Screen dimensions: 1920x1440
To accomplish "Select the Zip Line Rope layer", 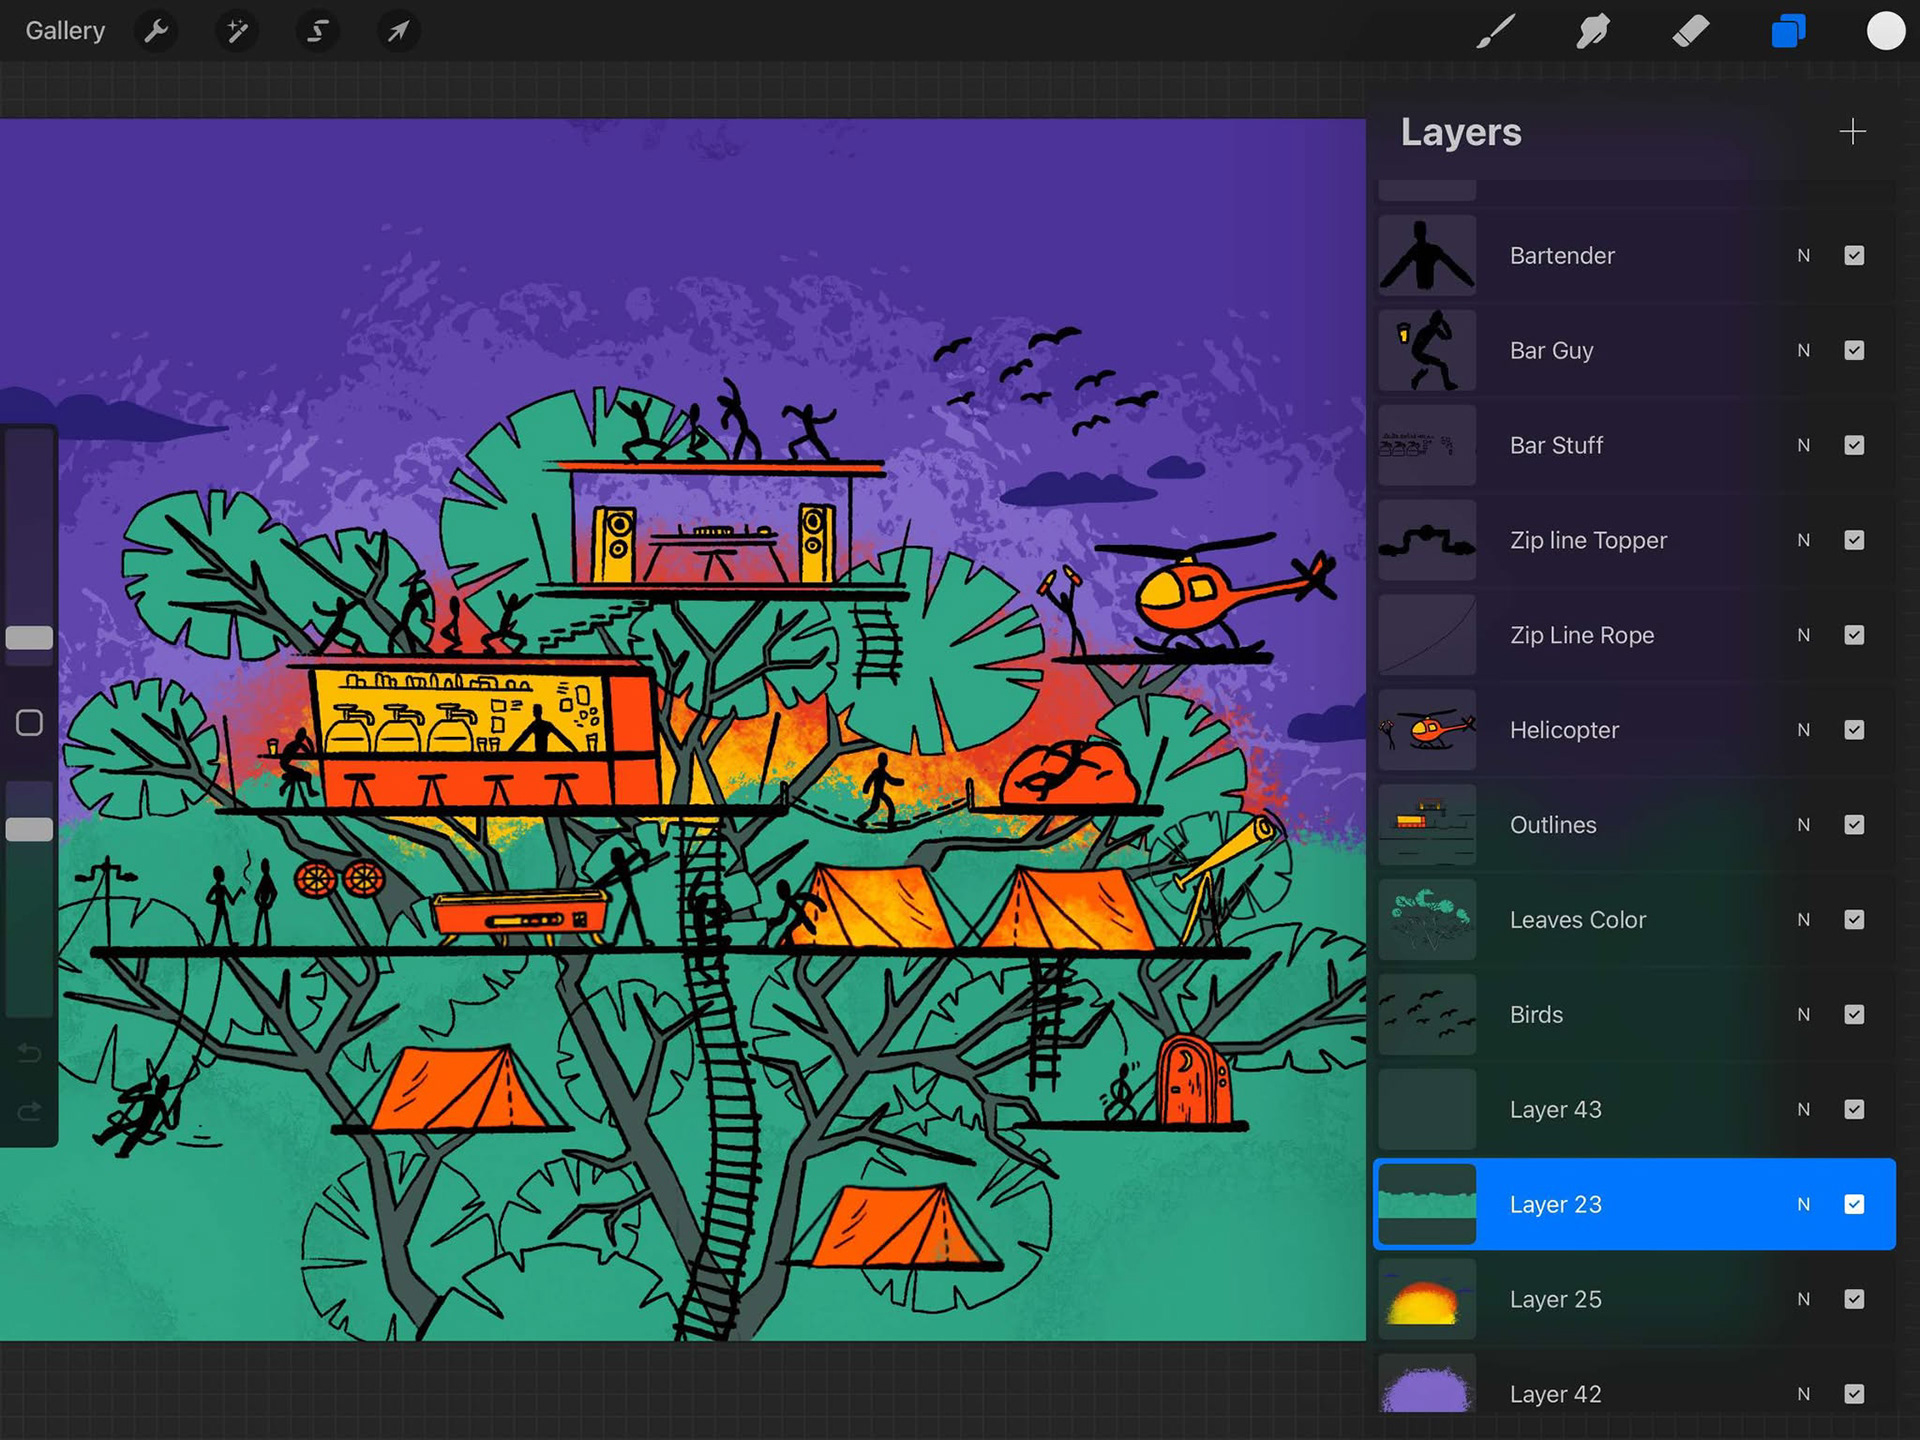I will 1581,635.
